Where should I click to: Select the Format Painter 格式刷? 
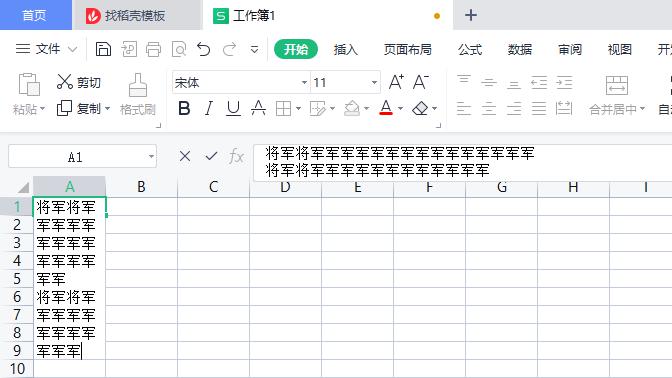click(138, 94)
